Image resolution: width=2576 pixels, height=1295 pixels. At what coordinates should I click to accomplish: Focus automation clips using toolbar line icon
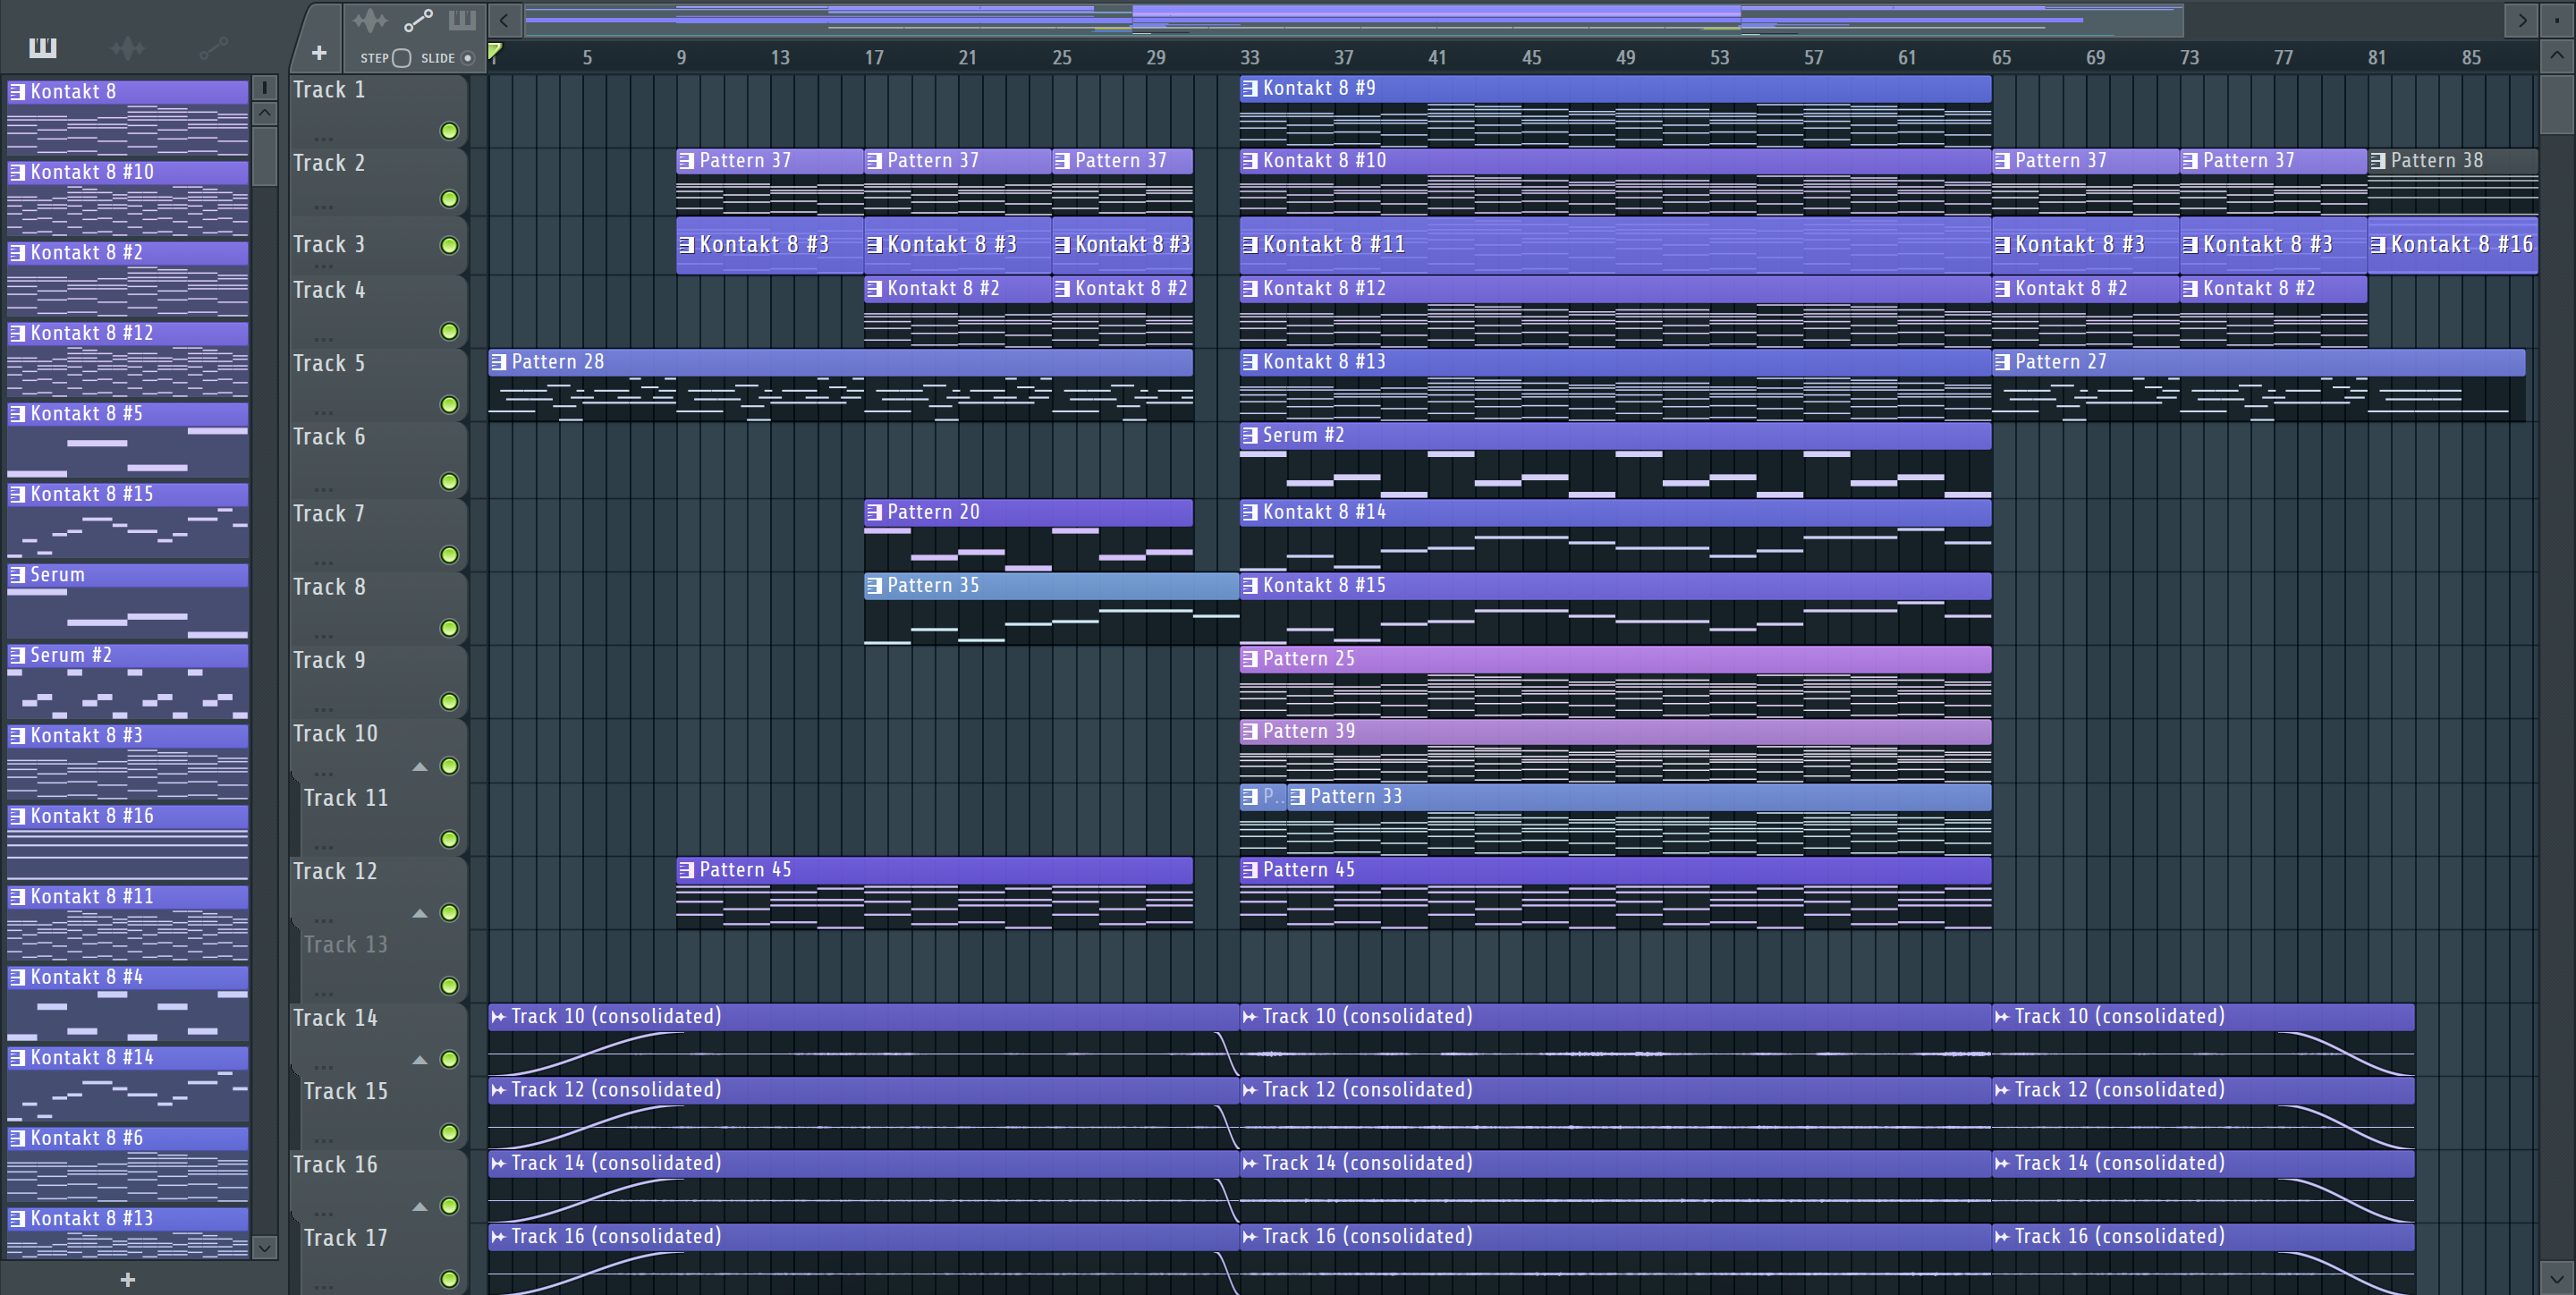418,20
